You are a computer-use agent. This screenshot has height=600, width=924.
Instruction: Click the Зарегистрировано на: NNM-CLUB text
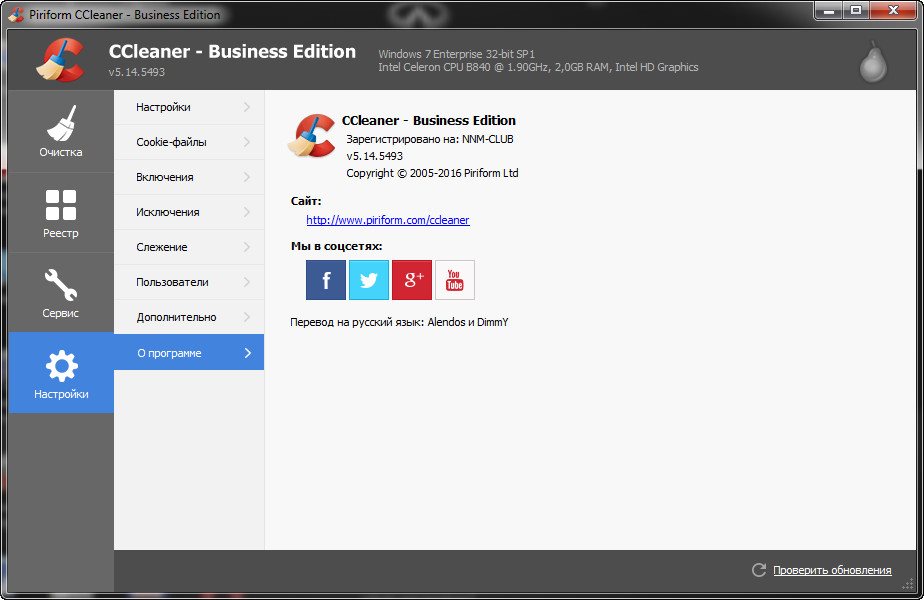tap(430, 139)
